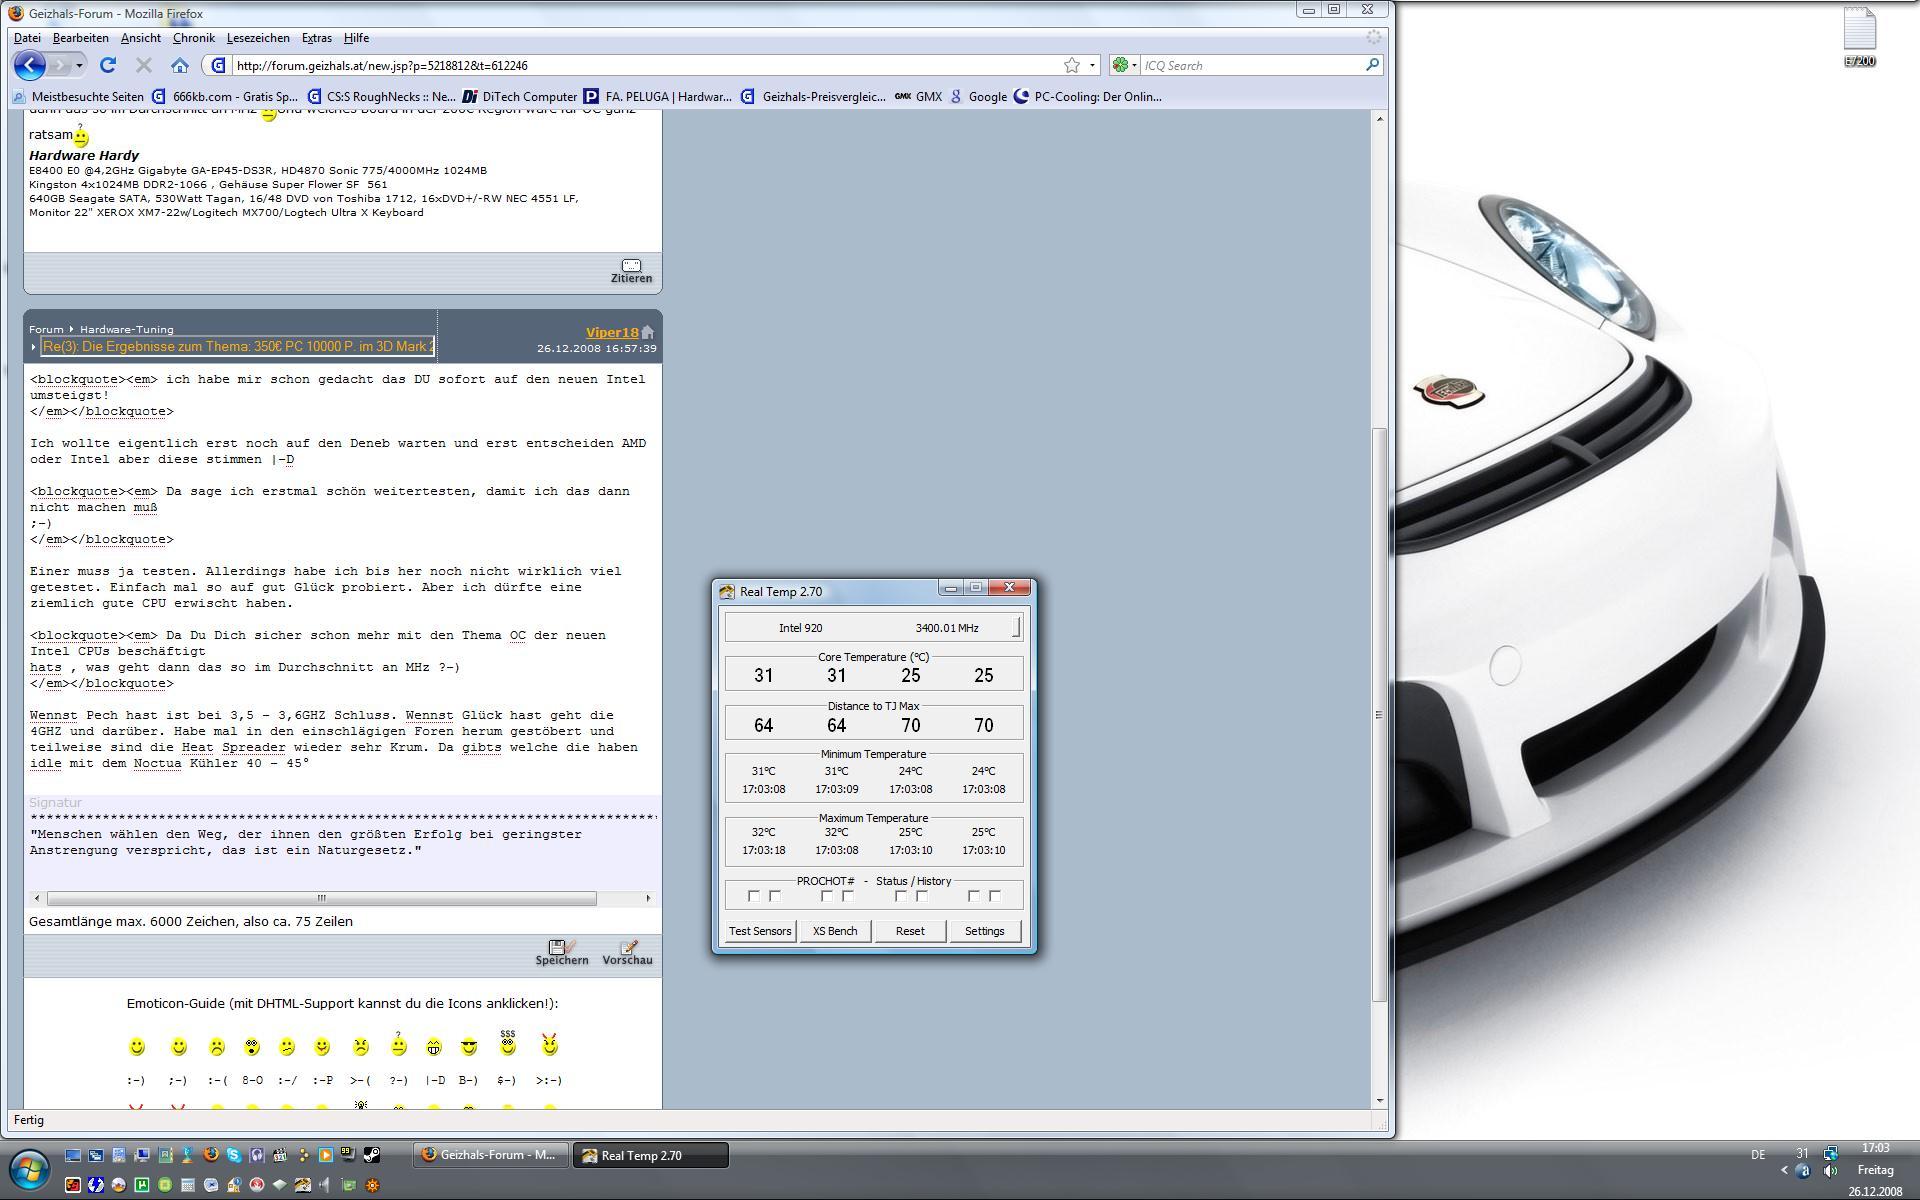Toggle first core PROCHOT status checkbox

(x=754, y=896)
